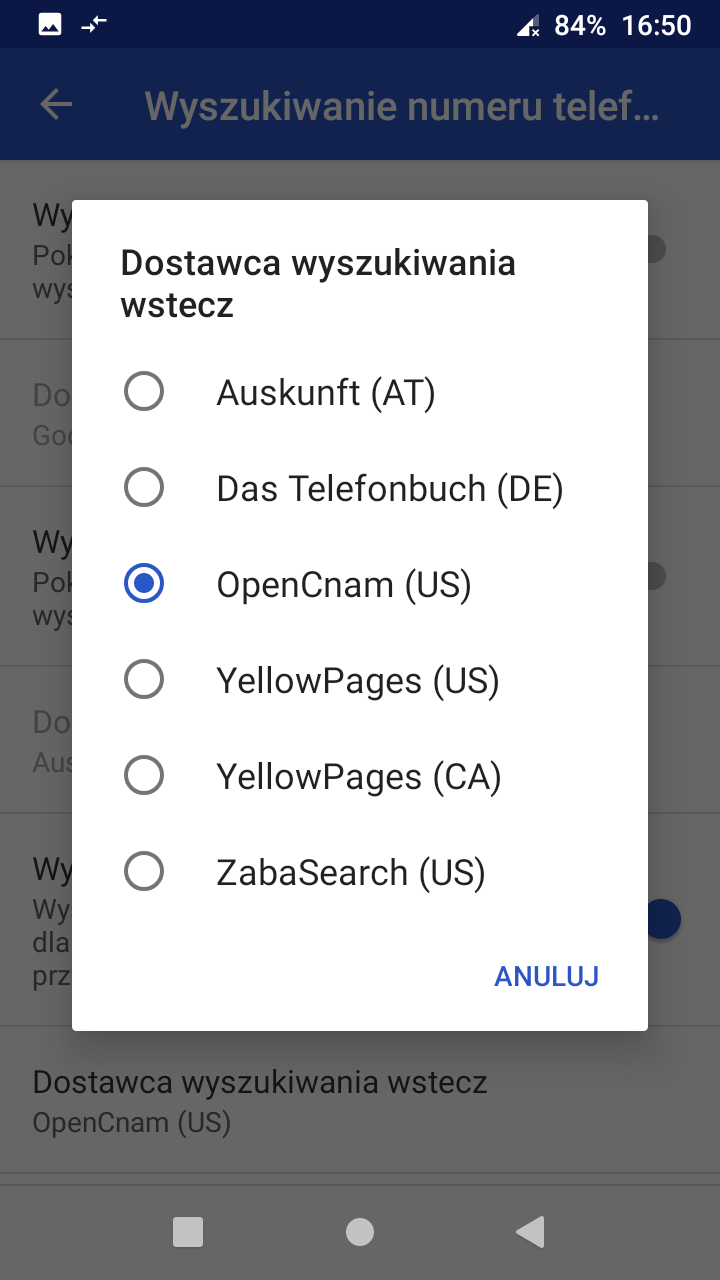Select the OpenCnam (US) radio button
This screenshot has width=720, height=1280.
point(144,584)
